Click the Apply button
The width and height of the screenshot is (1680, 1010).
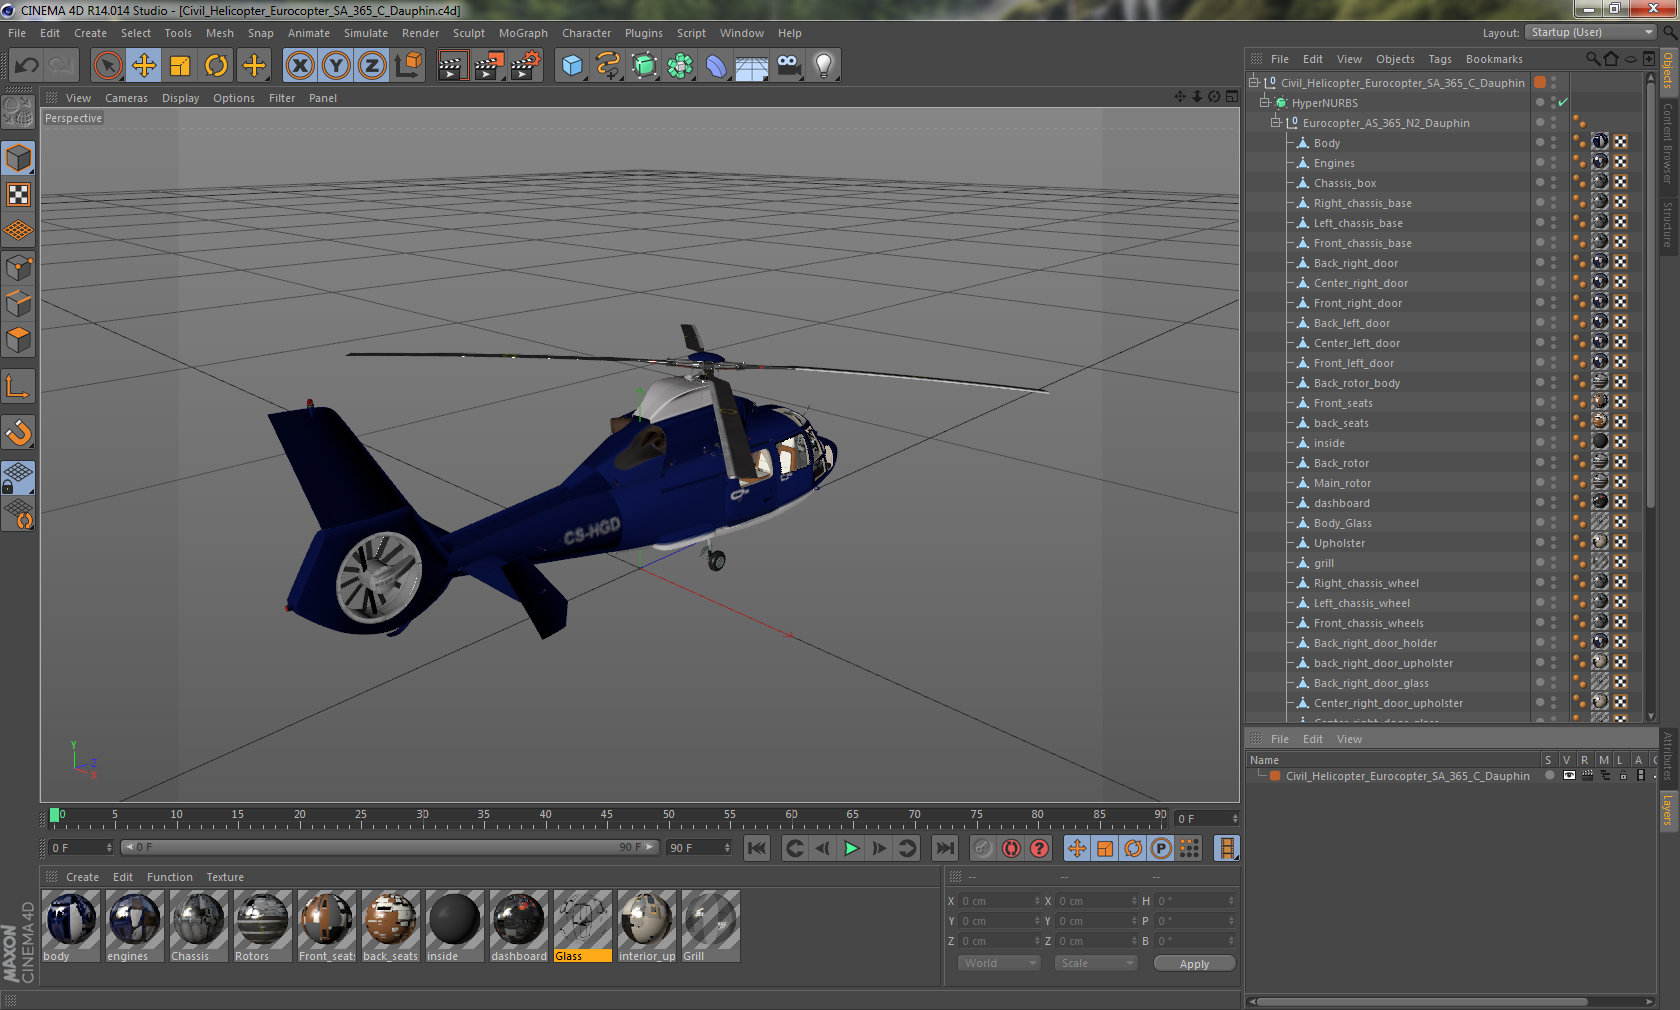point(1194,964)
